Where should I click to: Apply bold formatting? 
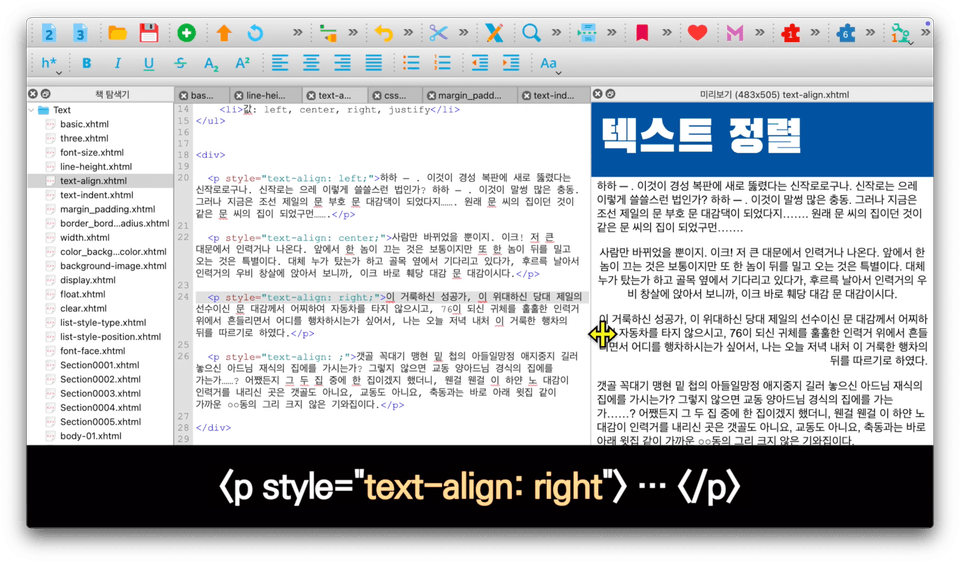click(x=86, y=63)
